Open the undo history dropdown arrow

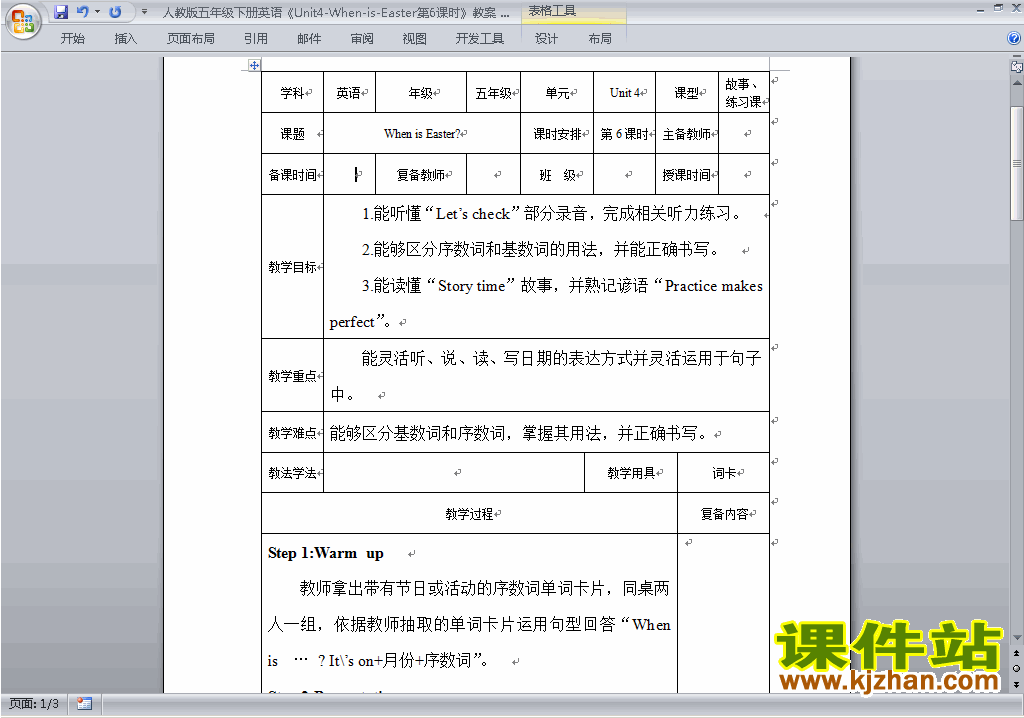coord(97,12)
